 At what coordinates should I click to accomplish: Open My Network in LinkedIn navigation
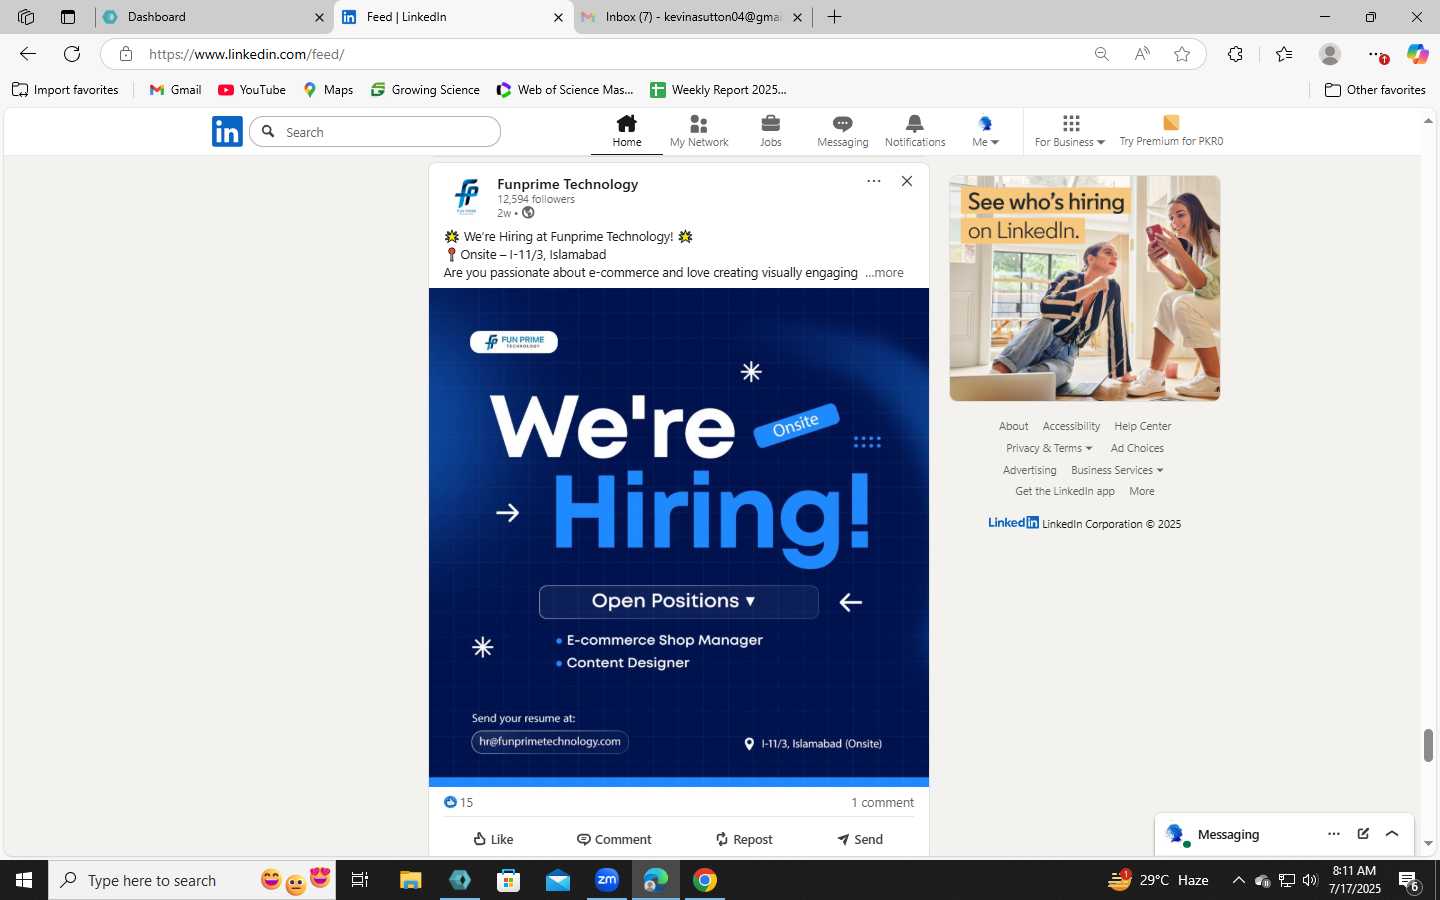699,131
